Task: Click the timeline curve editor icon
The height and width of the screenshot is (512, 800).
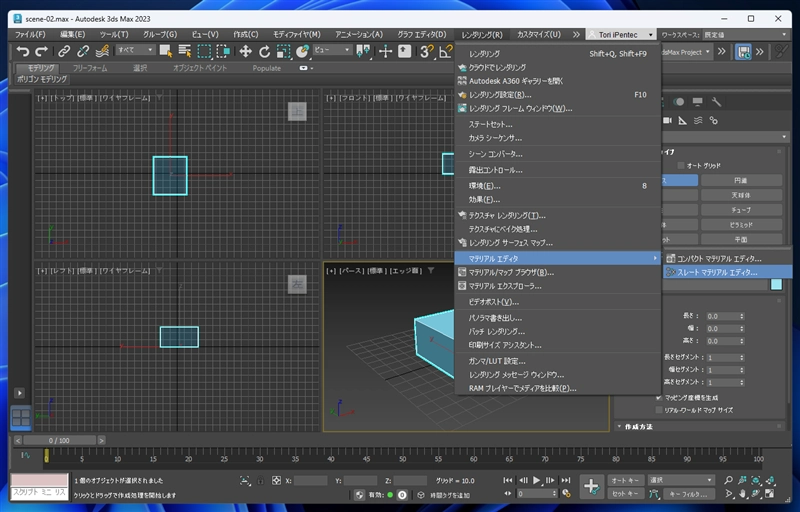Action: 26,455
